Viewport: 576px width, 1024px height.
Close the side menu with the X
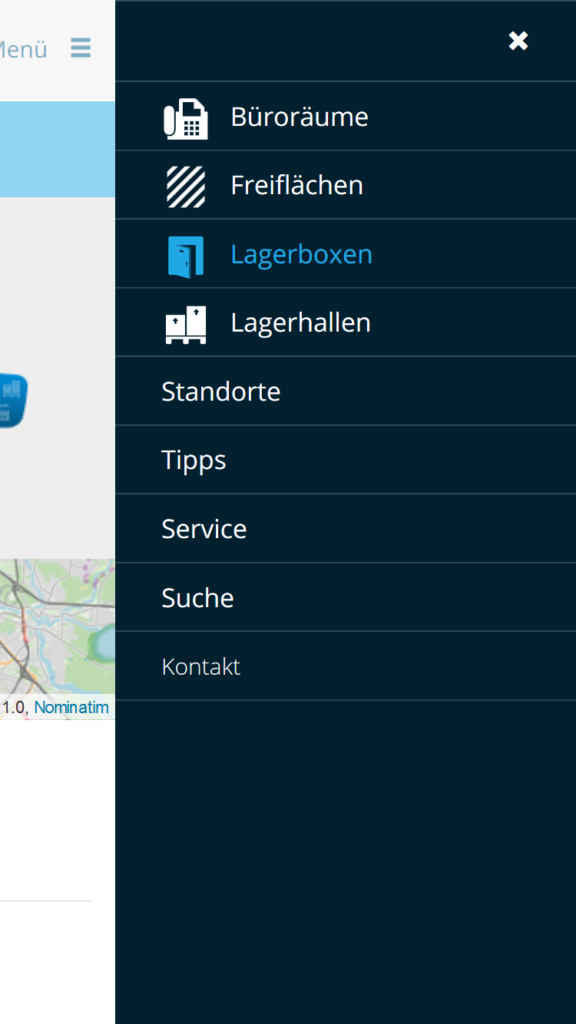click(519, 41)
